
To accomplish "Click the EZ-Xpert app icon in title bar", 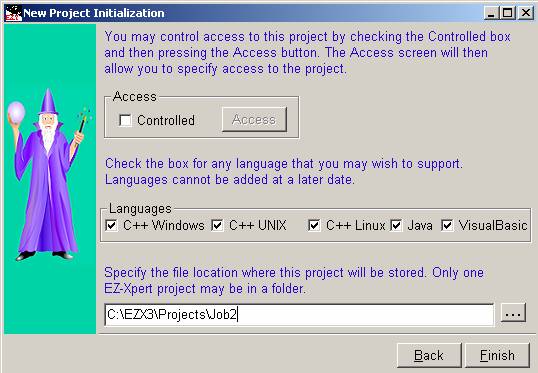I will coord(13,13).
